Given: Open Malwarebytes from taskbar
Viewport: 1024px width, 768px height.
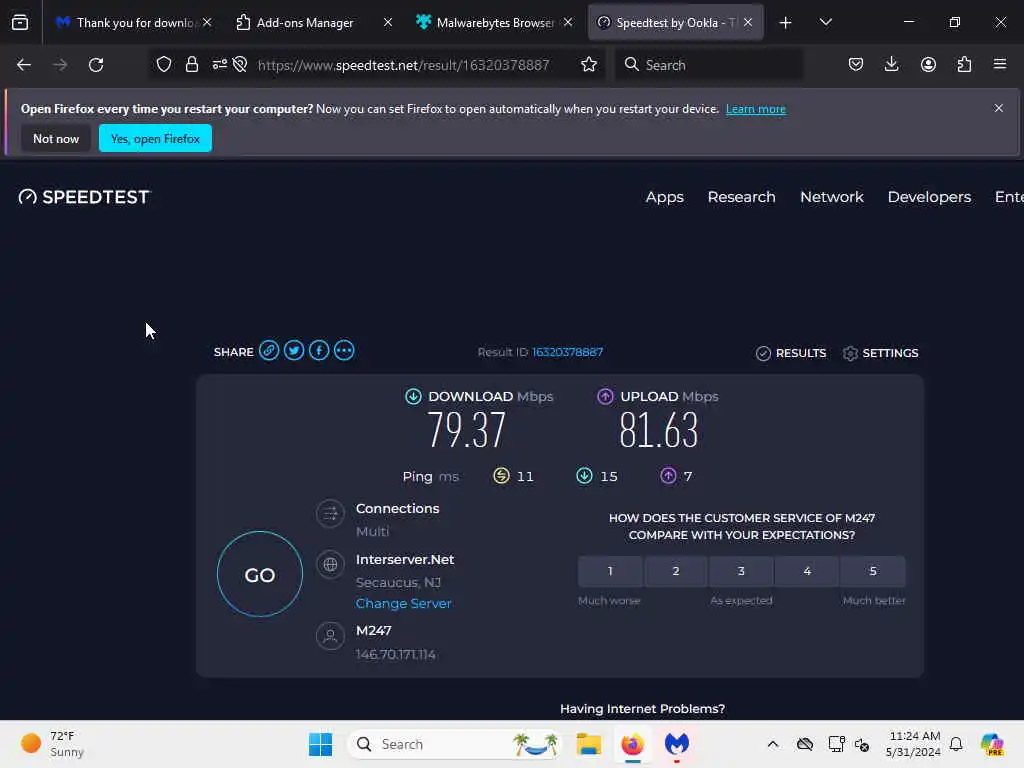Looking at the screenshot, I should [x=677, y=744].
